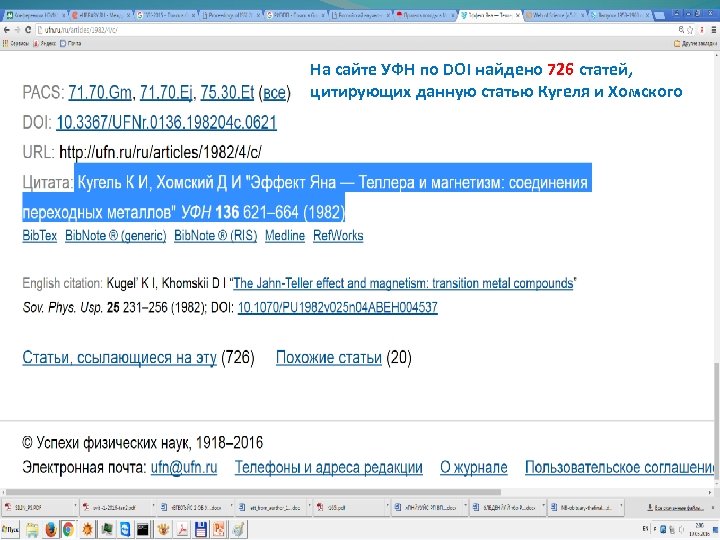Click the browser forward arrow
The width and height of the screenshot is (720, 540).
click(x=17, y=30)
